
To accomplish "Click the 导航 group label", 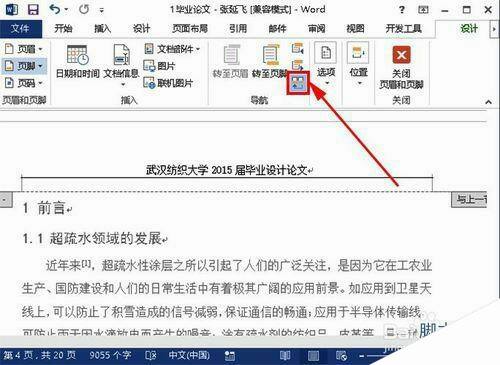I will pyautogui.click(x=259, y=100).
